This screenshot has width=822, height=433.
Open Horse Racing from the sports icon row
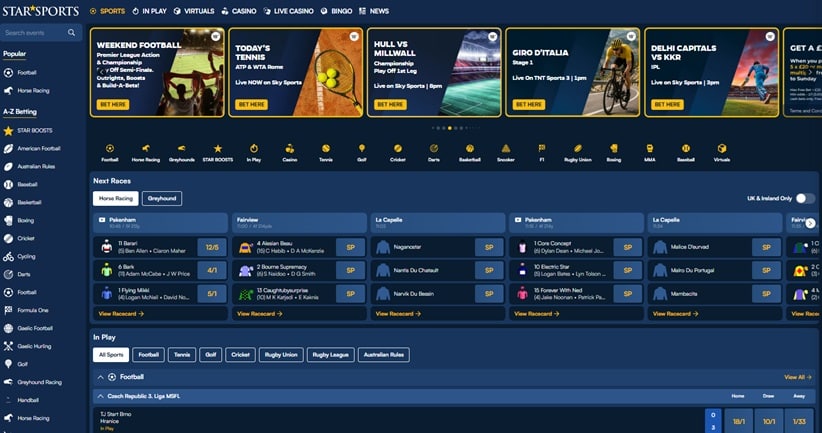coord(146,153)
